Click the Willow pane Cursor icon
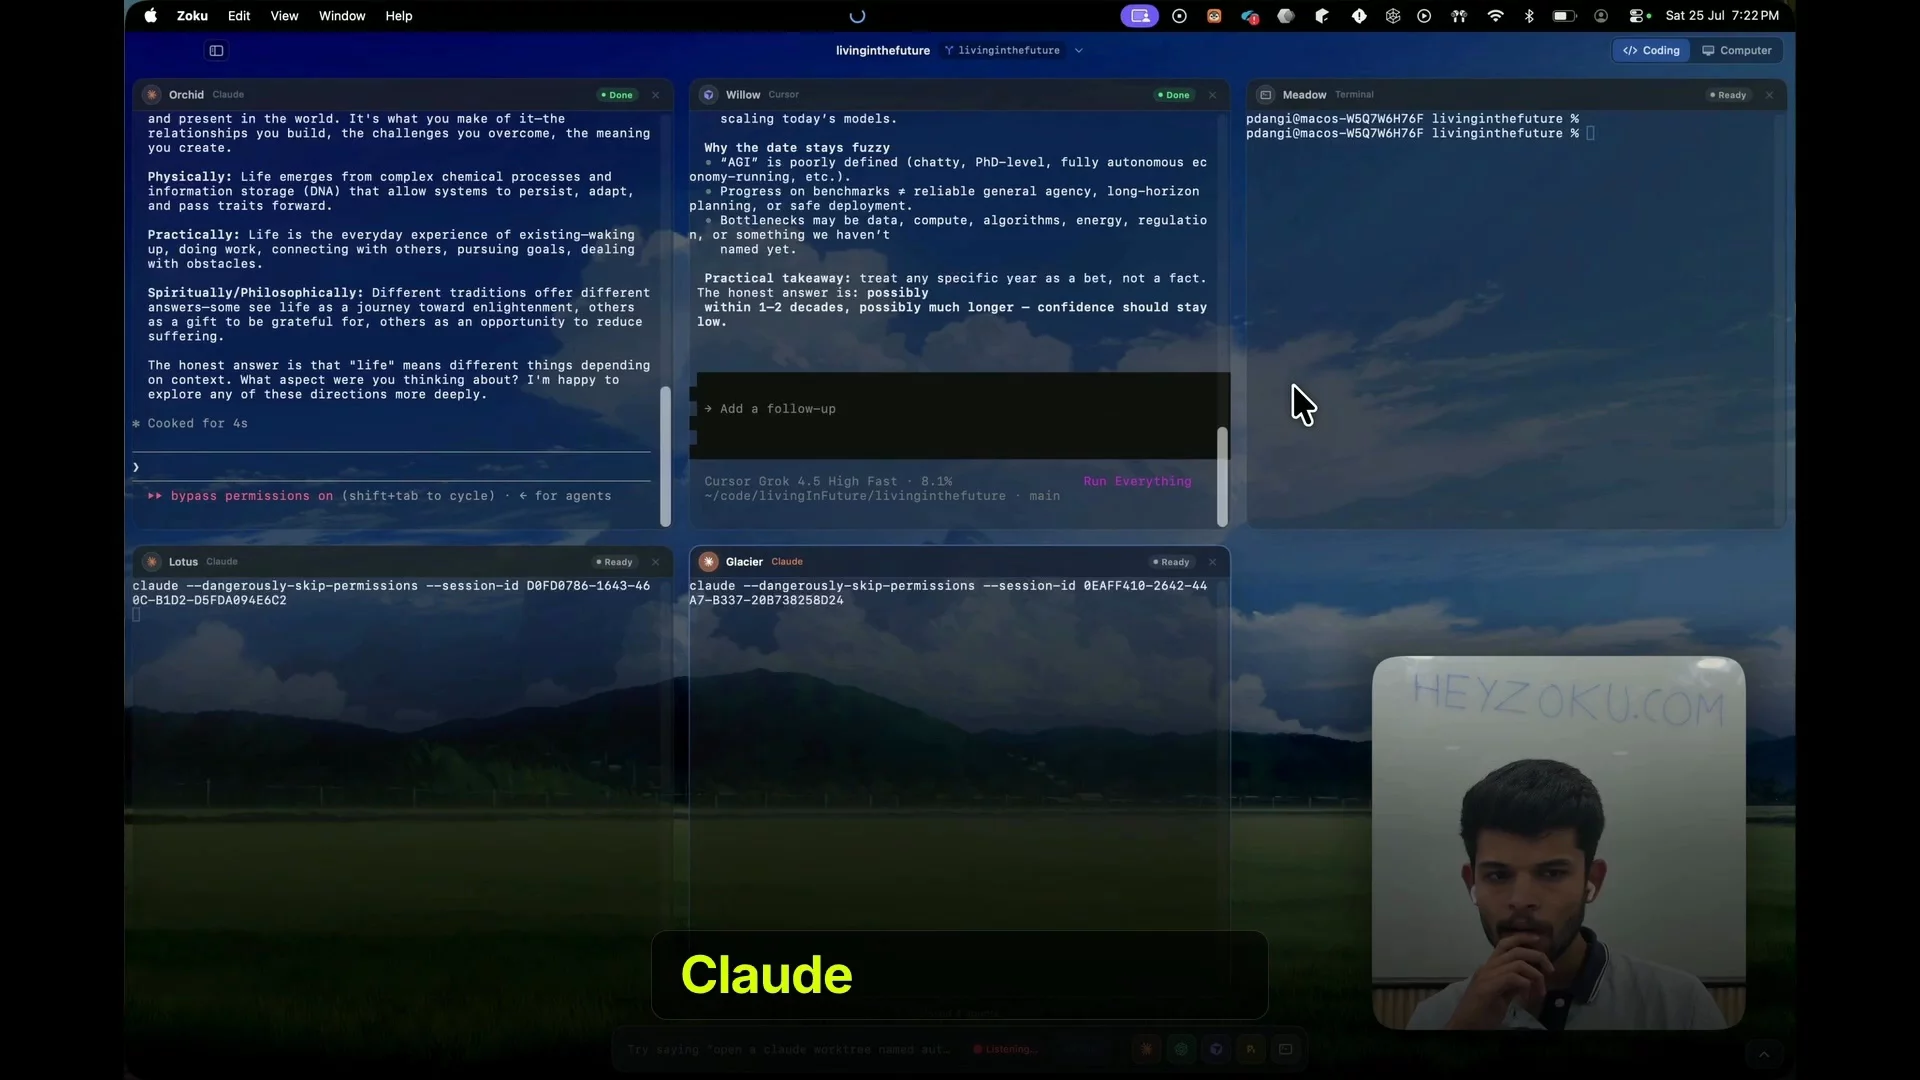1920x1080 pixels. tap(709, 95)
